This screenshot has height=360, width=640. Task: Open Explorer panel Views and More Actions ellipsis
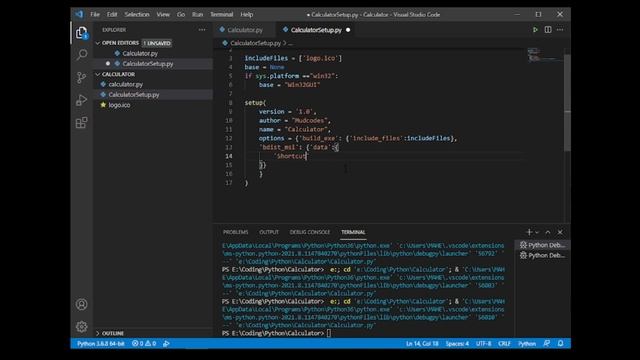(202, 30)
